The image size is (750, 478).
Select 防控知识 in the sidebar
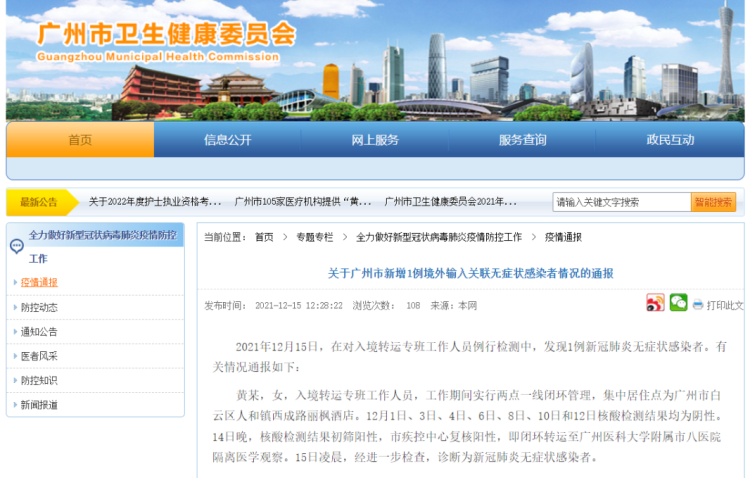click(39, 380)
